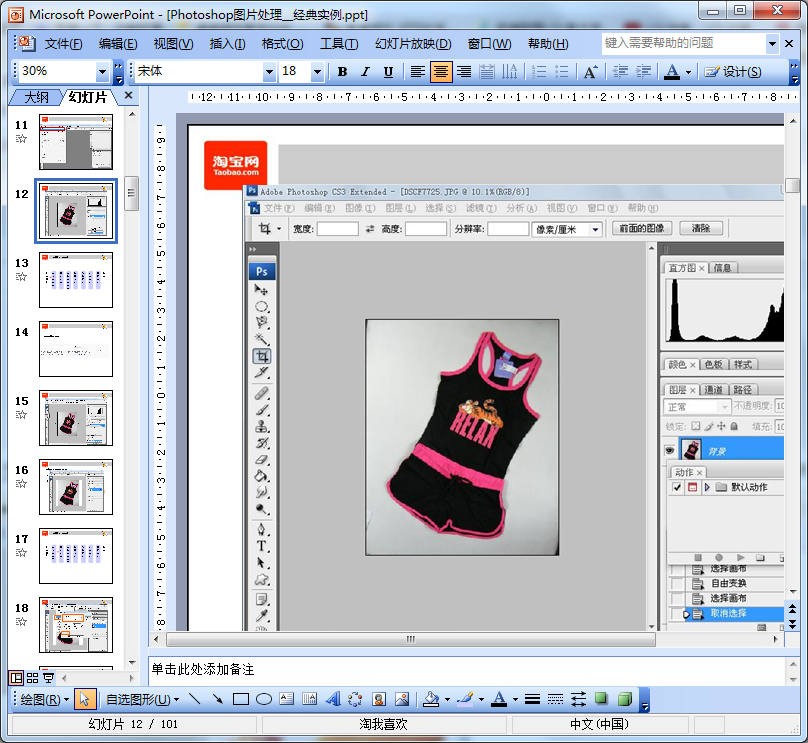Pick the Oval shape tool

point(264,699)
